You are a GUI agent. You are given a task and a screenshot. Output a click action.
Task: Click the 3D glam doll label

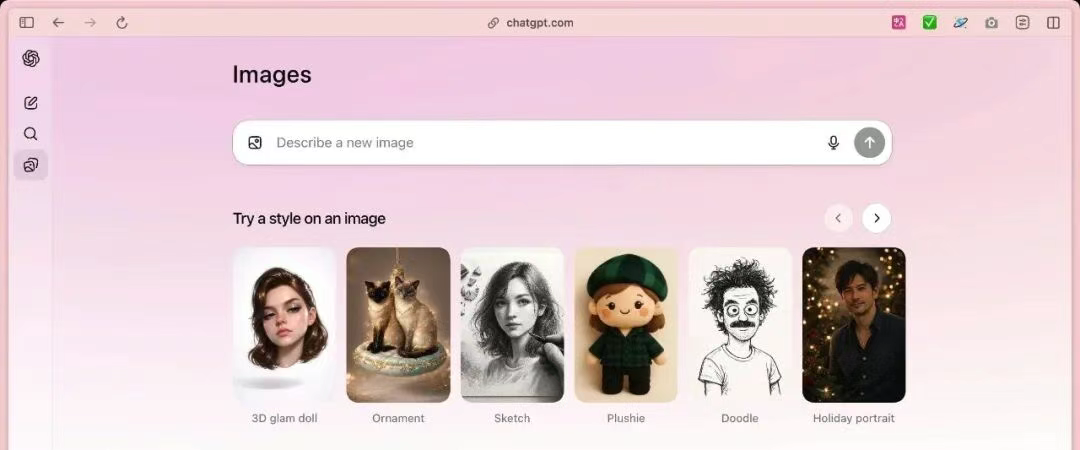[x=284, y=418]
